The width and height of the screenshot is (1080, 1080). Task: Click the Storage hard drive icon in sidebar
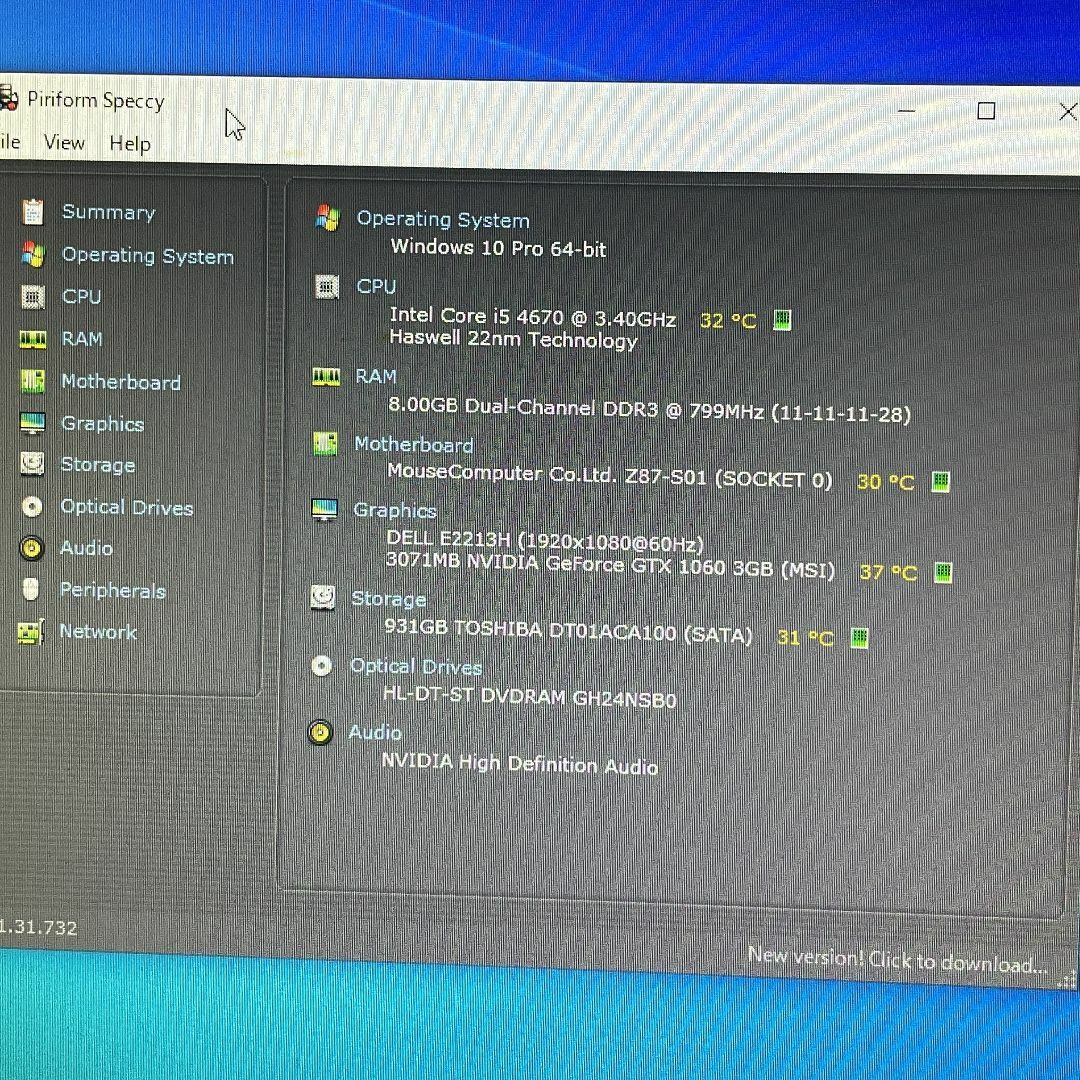coord(32,464)
